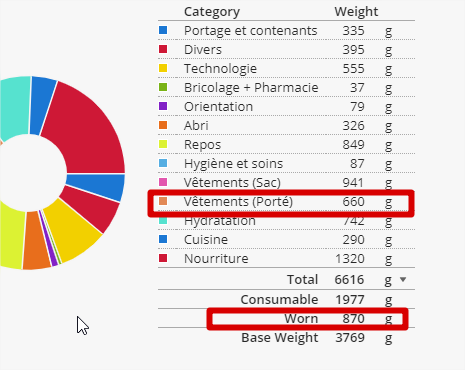Screen dimensions: 465x370
Task: Click the pink Vêtements (Sac) swatch
Action: tap(163, 182)
